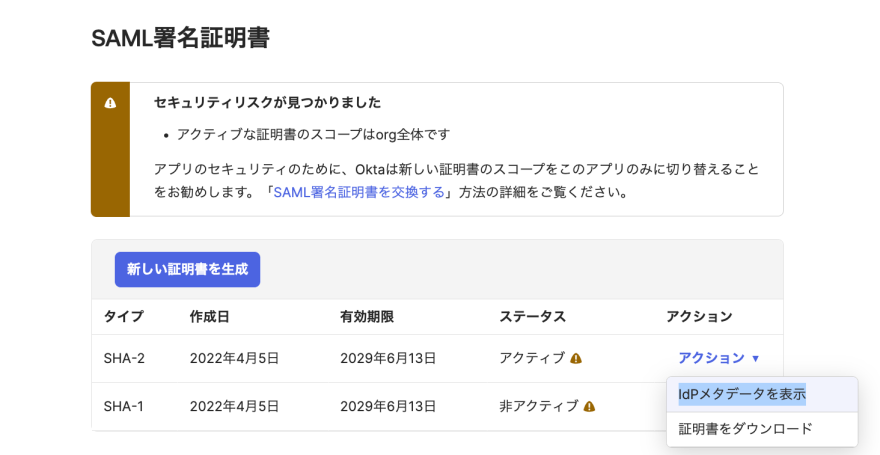The image size is (880, 455).
Task: Click the 非アクティブ status text
Action: pos(539,406)
